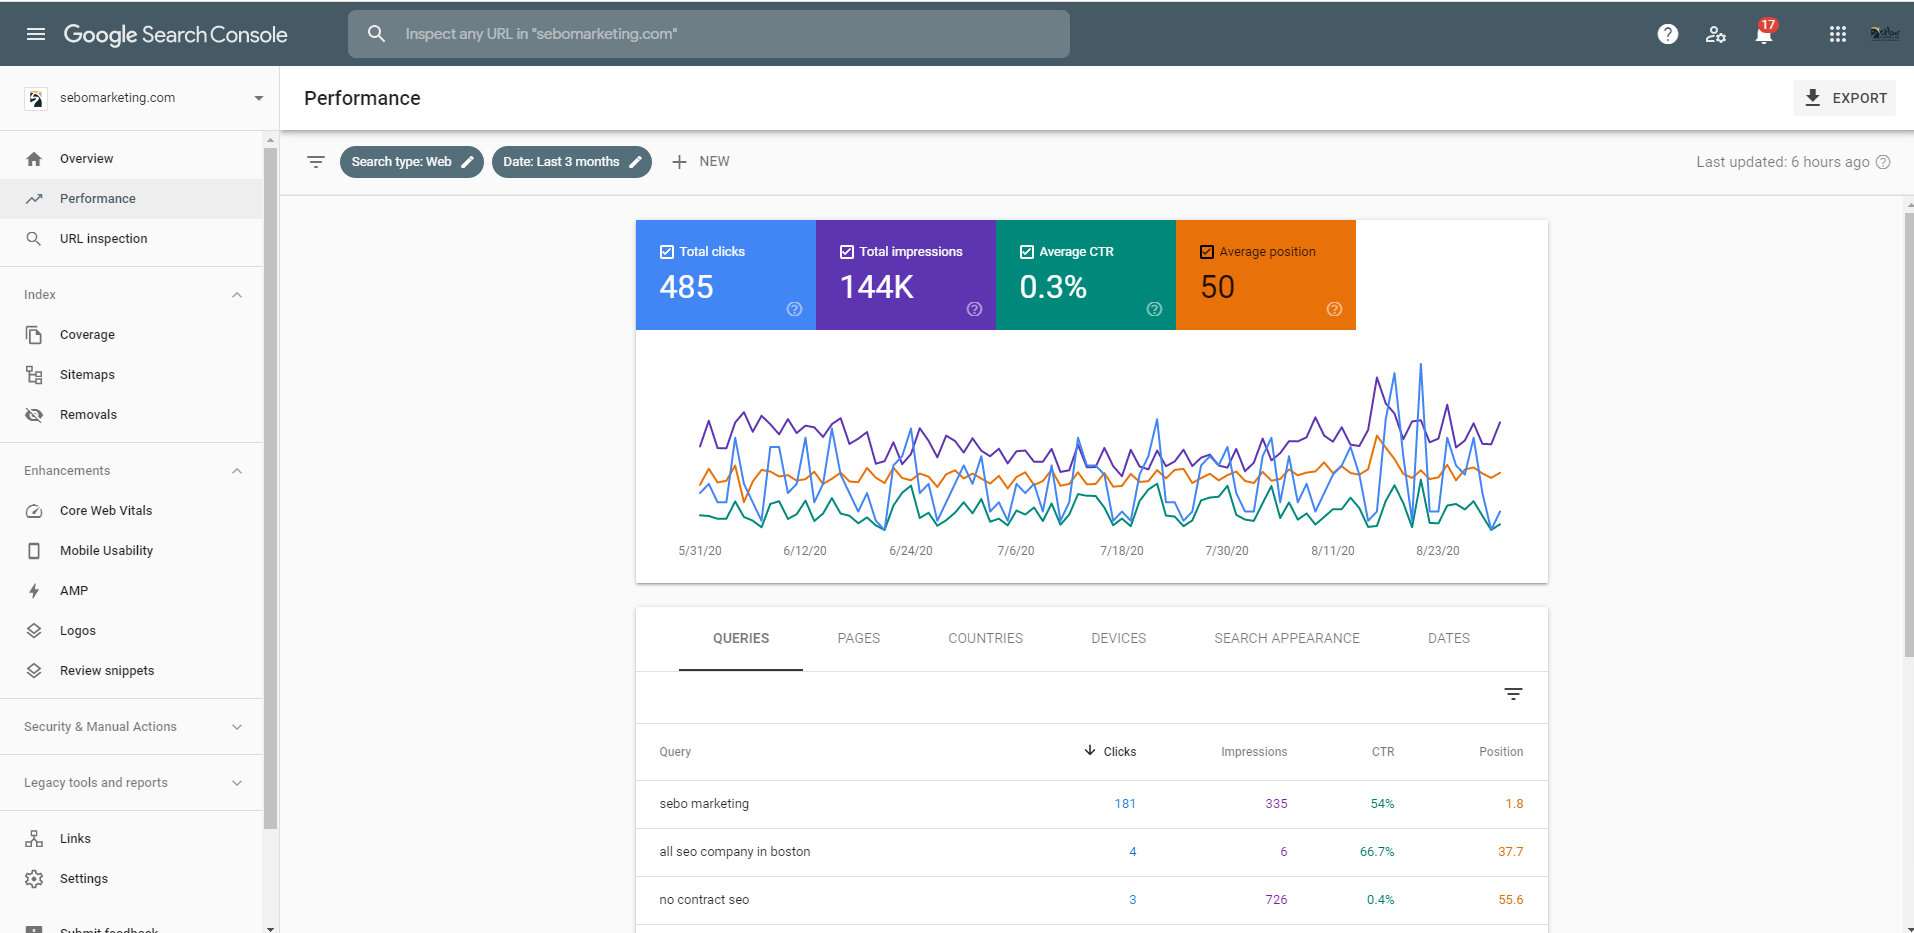Click the Mobile Usability phone icon

(x=34, y=551)
